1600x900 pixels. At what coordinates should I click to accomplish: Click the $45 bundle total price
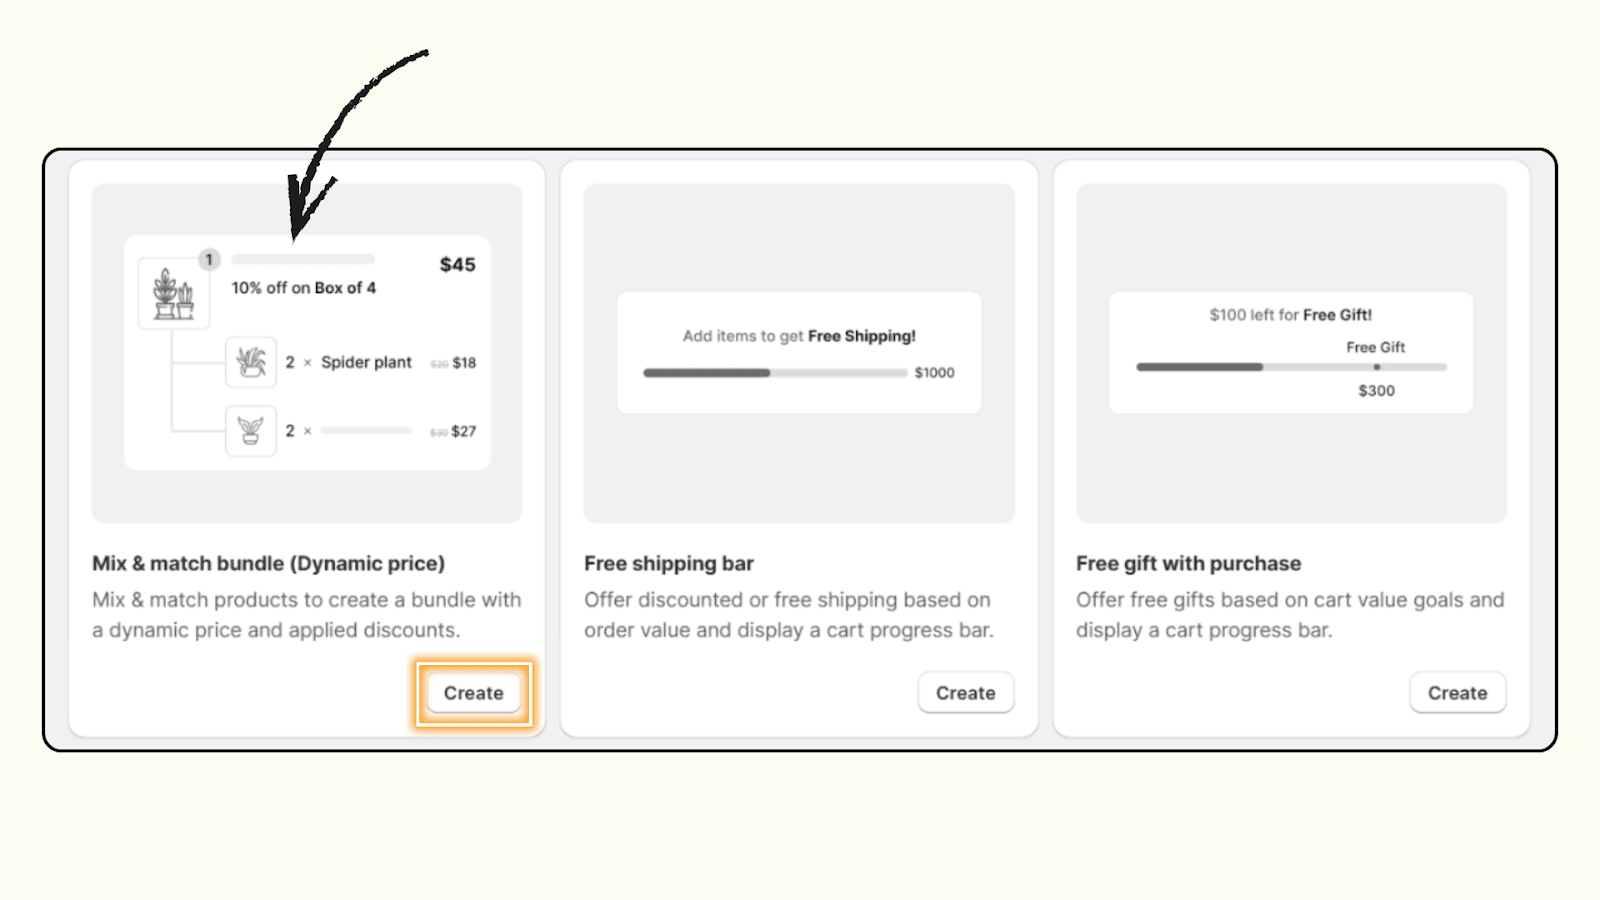pos(456,265)
